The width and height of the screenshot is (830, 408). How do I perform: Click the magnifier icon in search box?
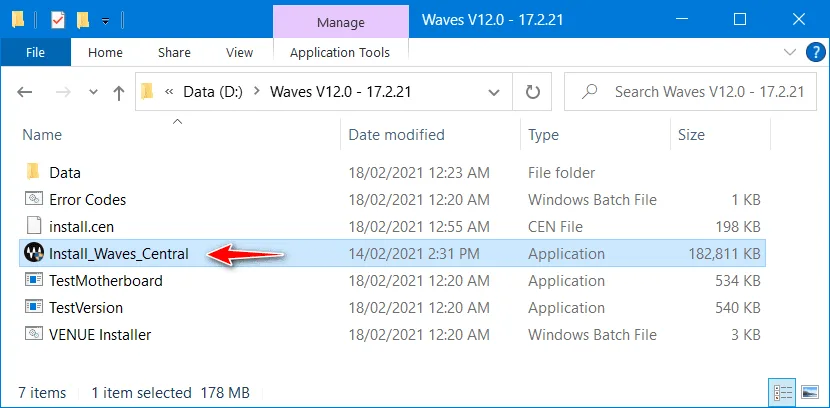click(589, 92)
